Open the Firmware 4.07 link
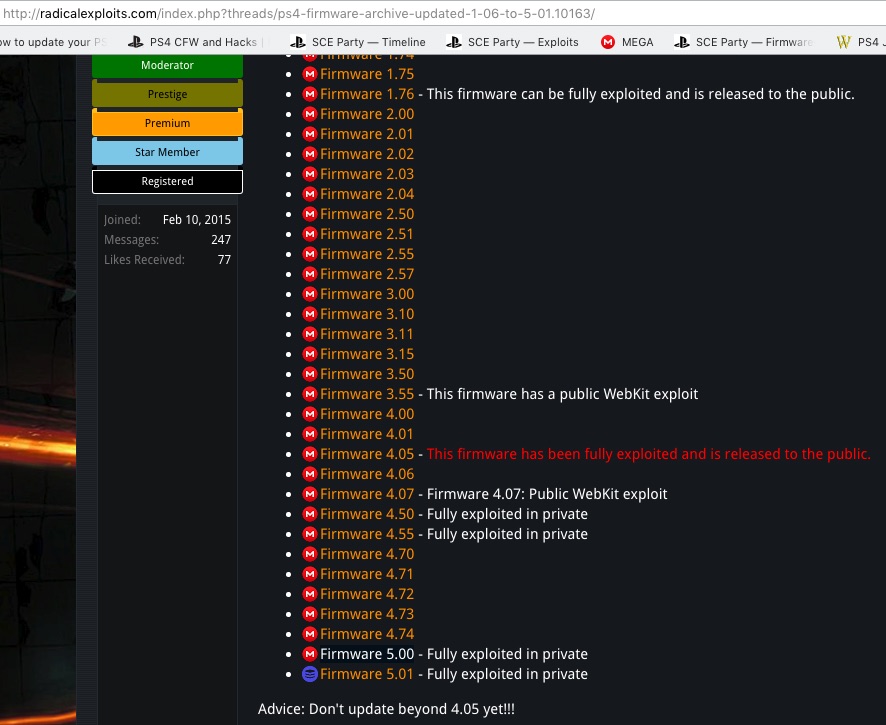The width and height of the screenshot is (886, 725). (x=367, y=494)
